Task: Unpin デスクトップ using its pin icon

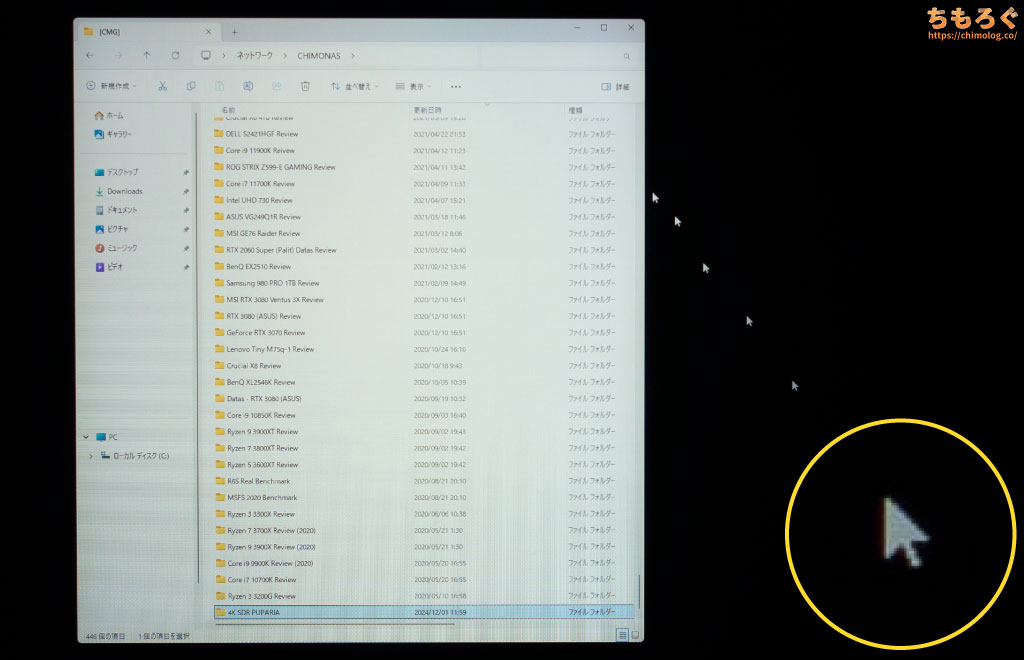Action: point(186,172)
